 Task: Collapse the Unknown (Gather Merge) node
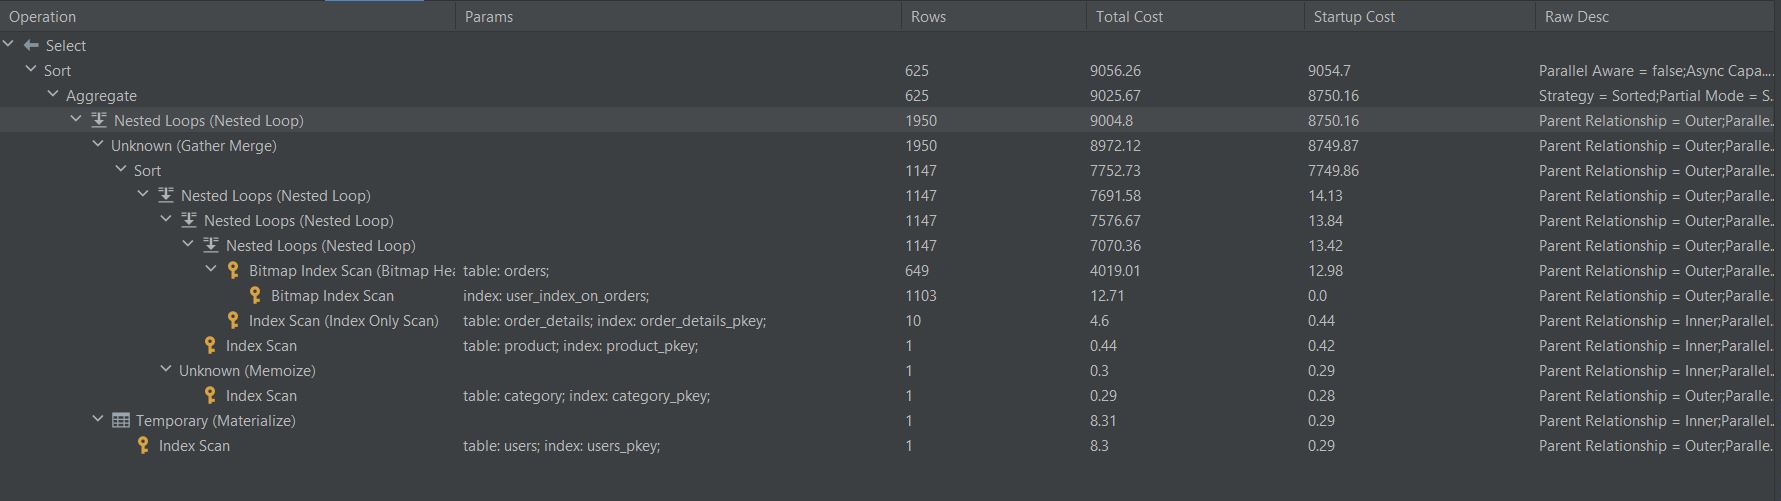click(x=98, y=145)
